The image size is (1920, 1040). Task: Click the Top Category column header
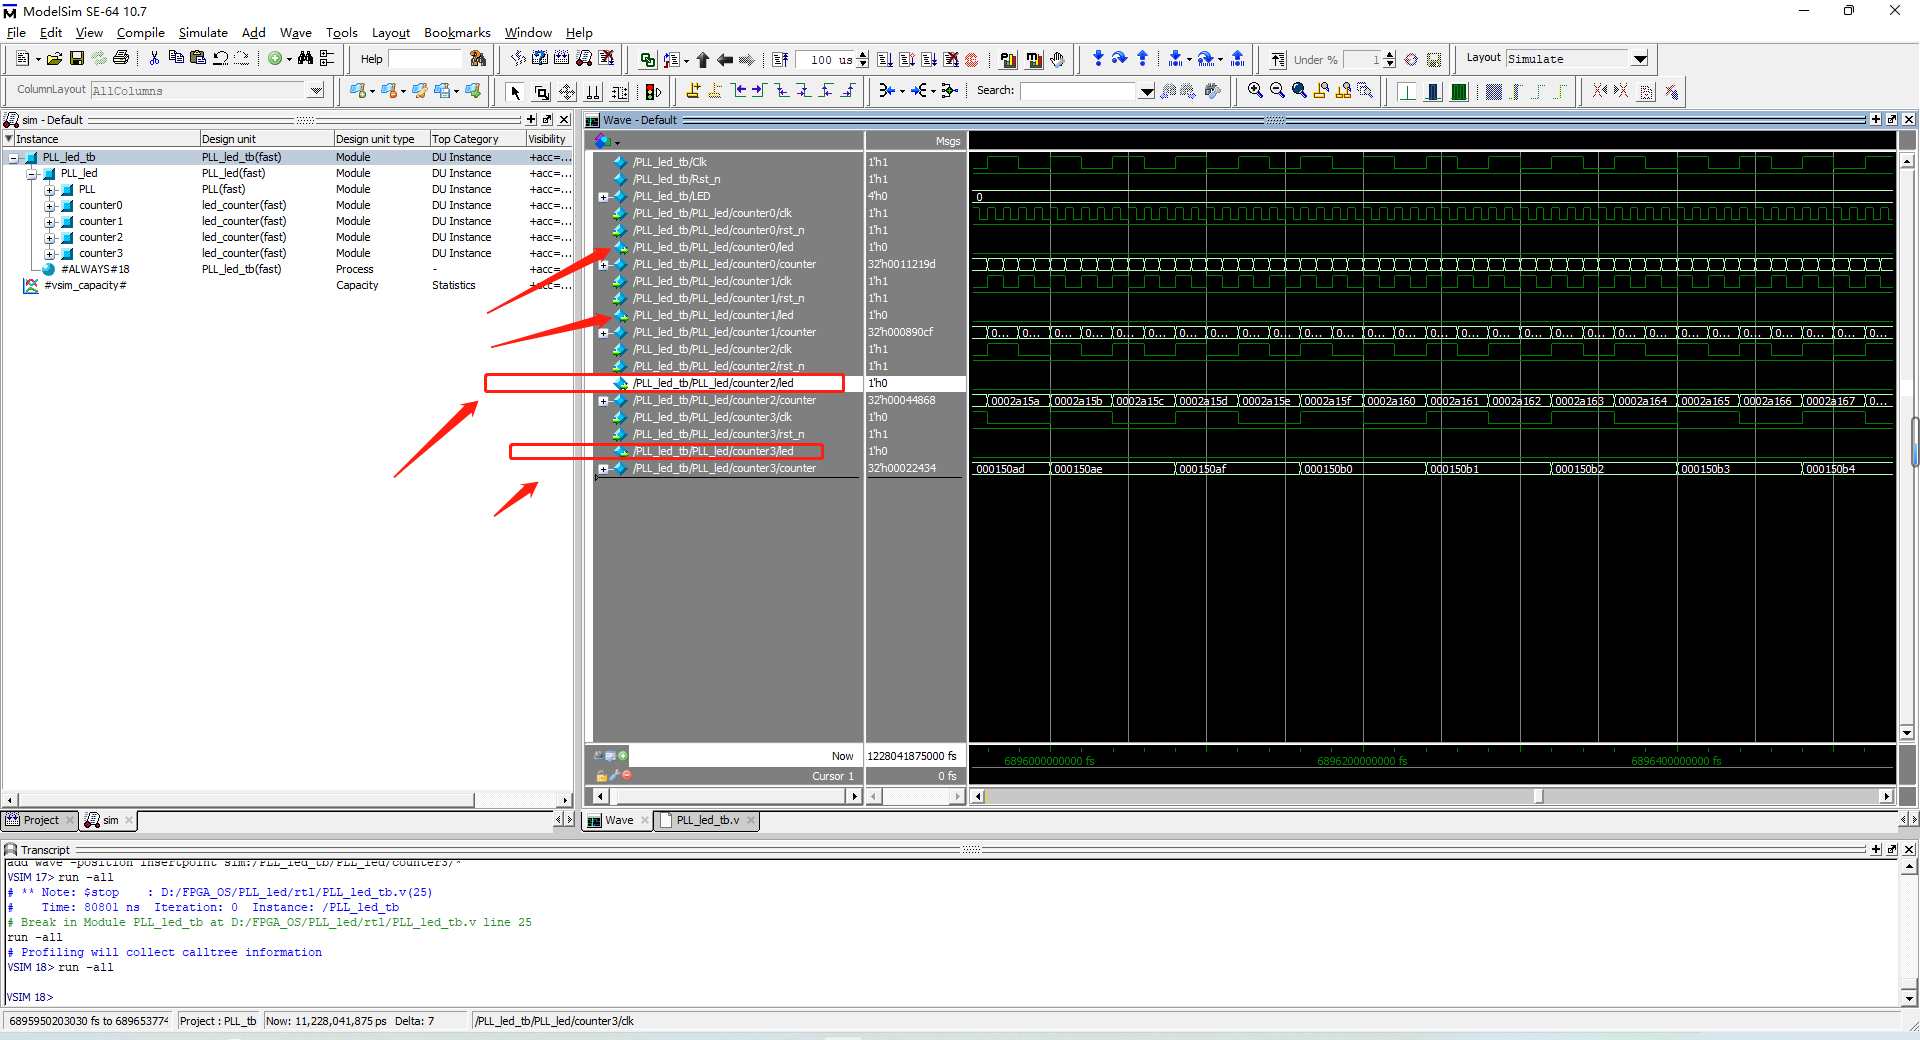[x=477, y=139]
